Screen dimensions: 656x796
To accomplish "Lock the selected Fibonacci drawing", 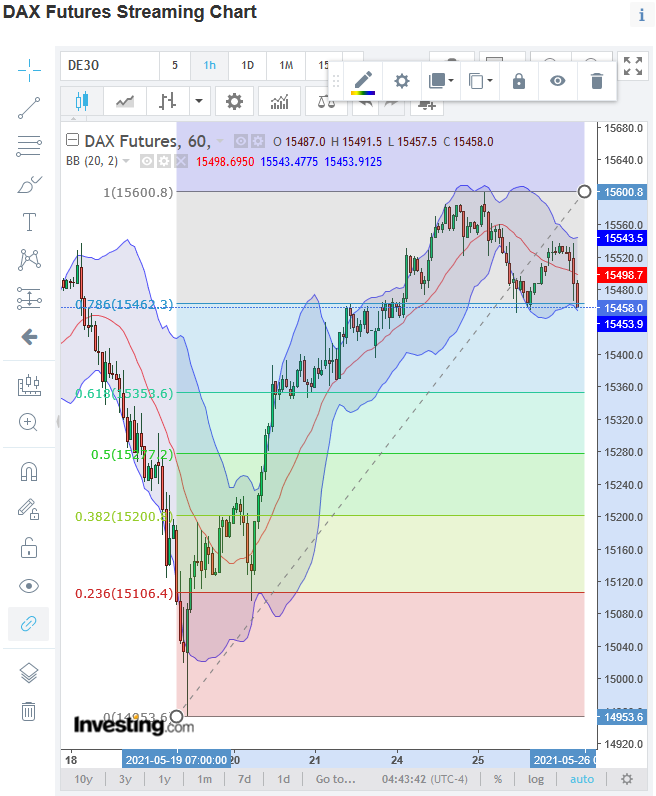I will coord(518,81).
